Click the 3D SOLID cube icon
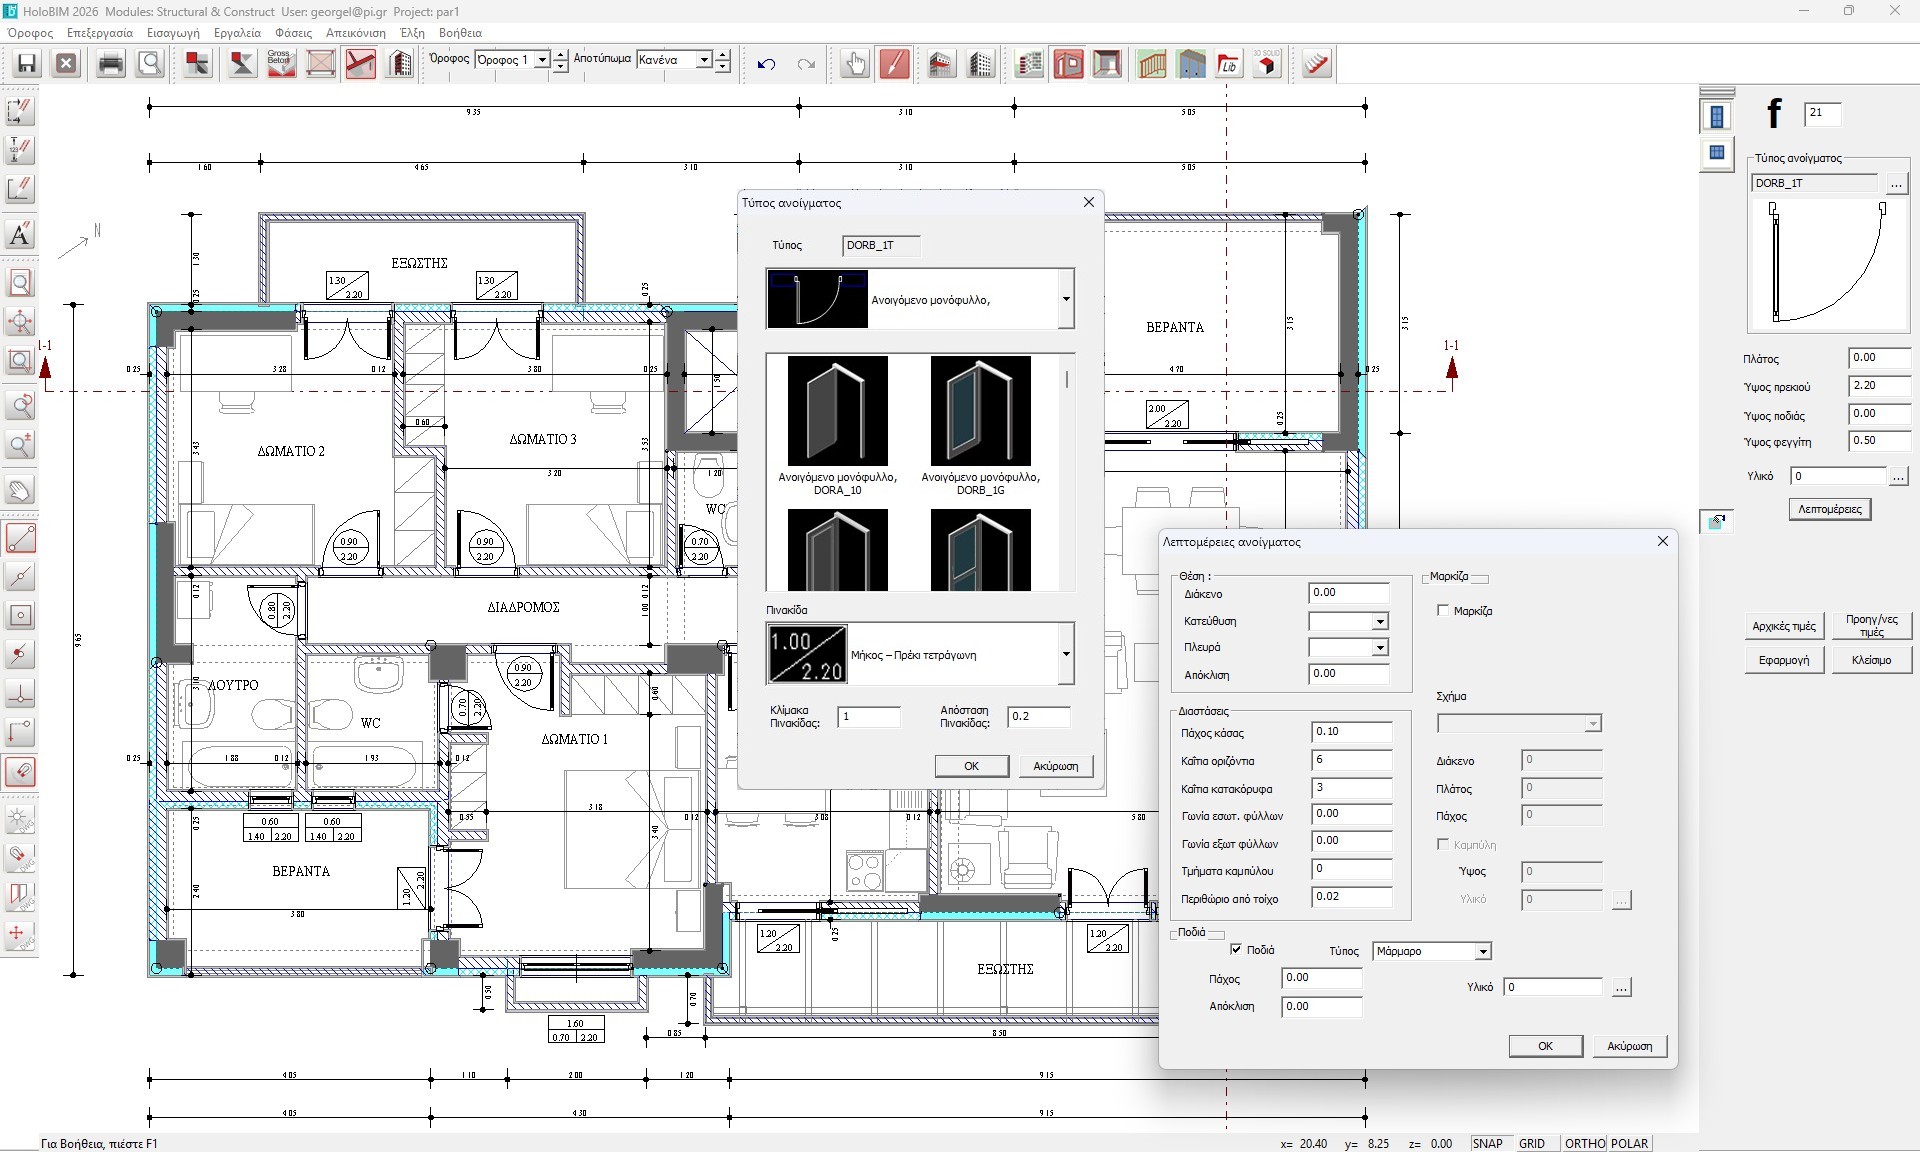 tap(1267, 64)
